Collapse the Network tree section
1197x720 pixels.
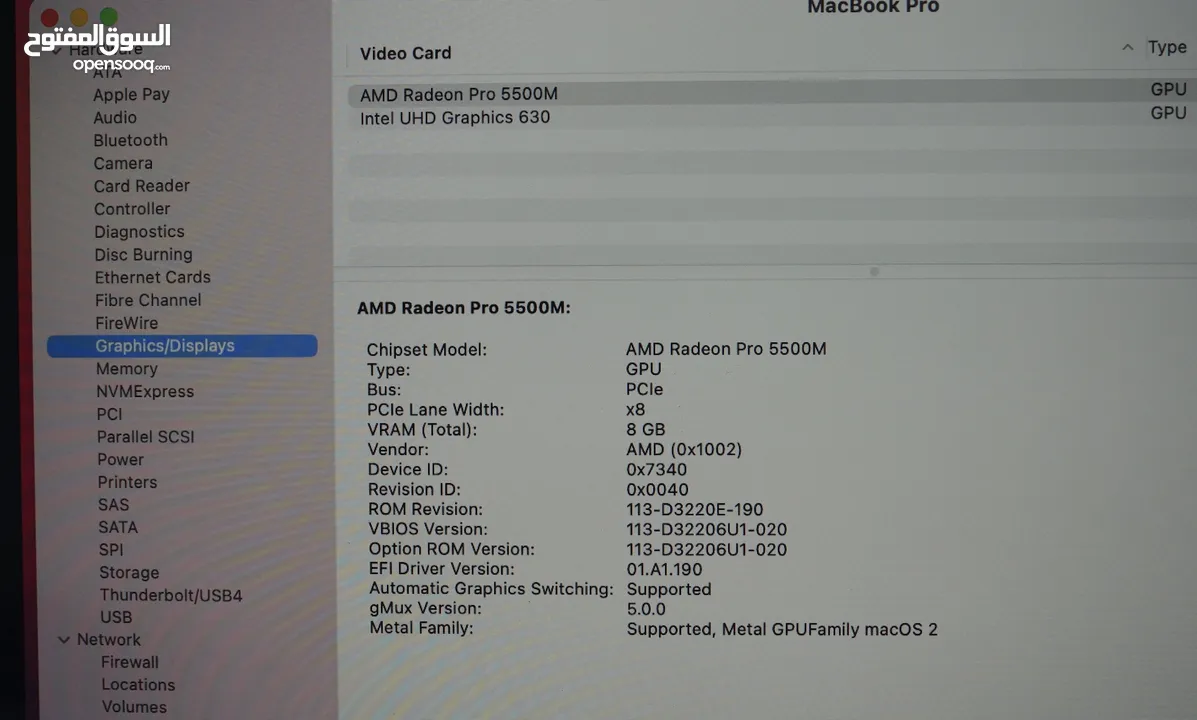[x=64, y=639]
